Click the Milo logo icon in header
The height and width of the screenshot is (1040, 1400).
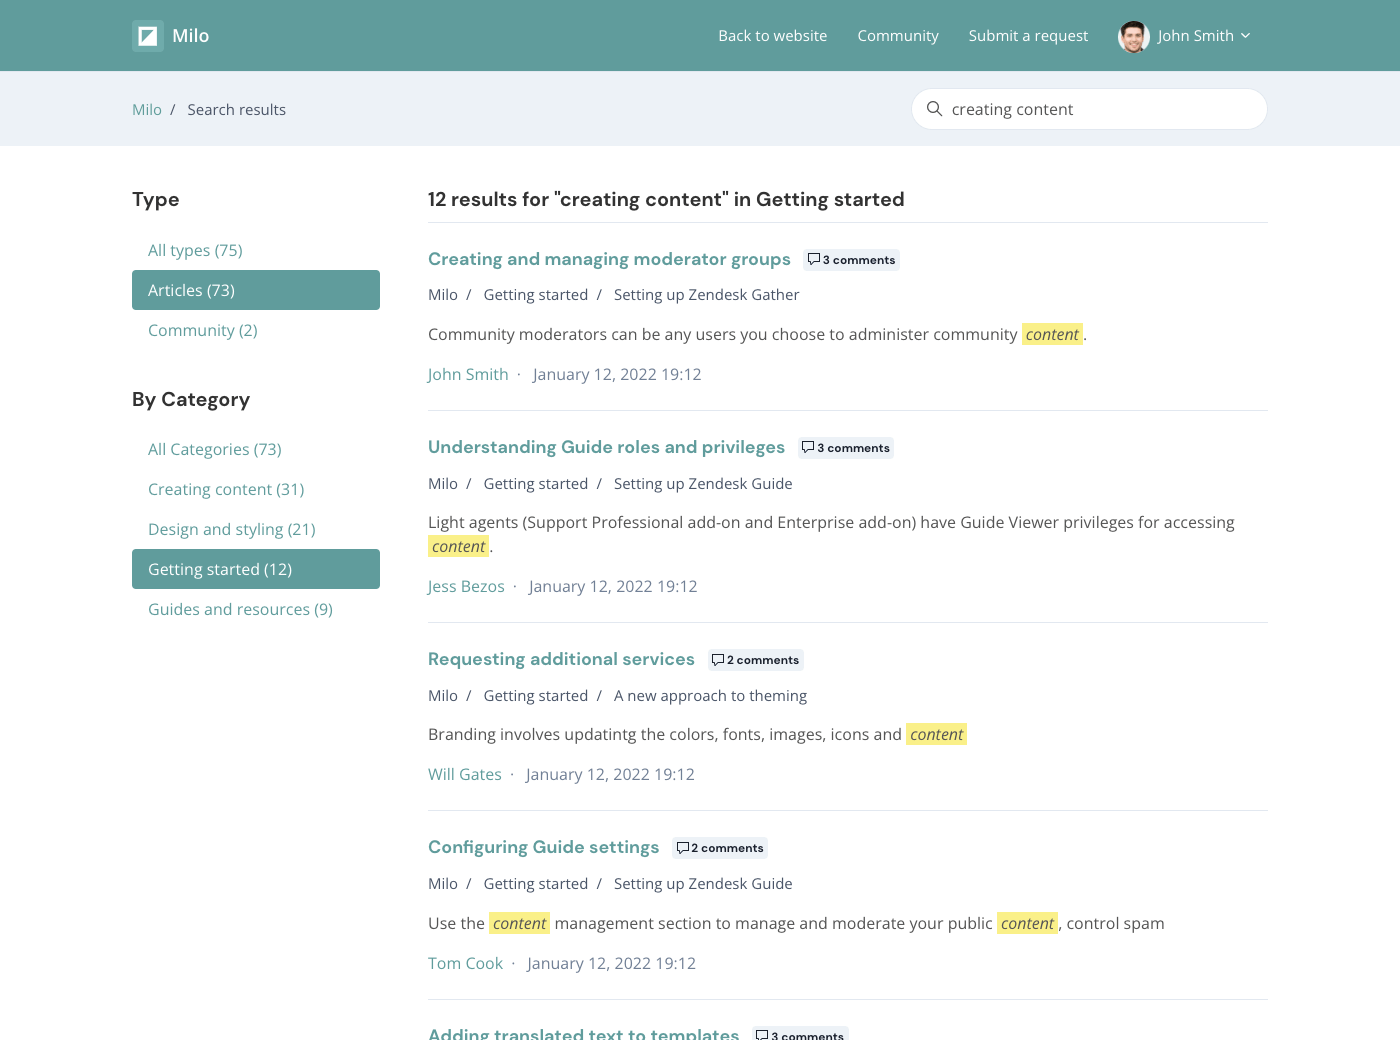click(x=148, y=36)
